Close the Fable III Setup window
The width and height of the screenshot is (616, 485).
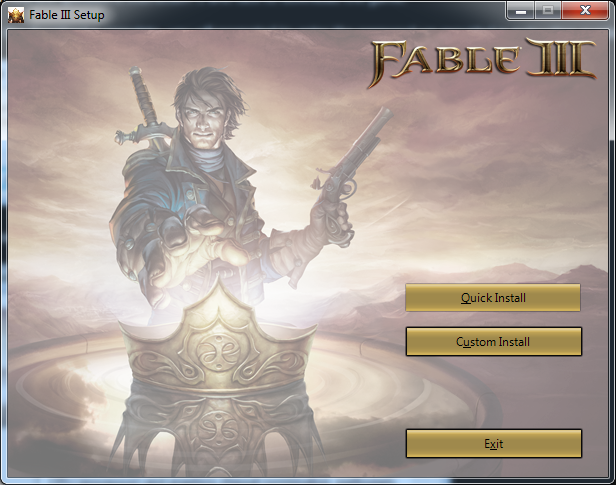point(585,10)
